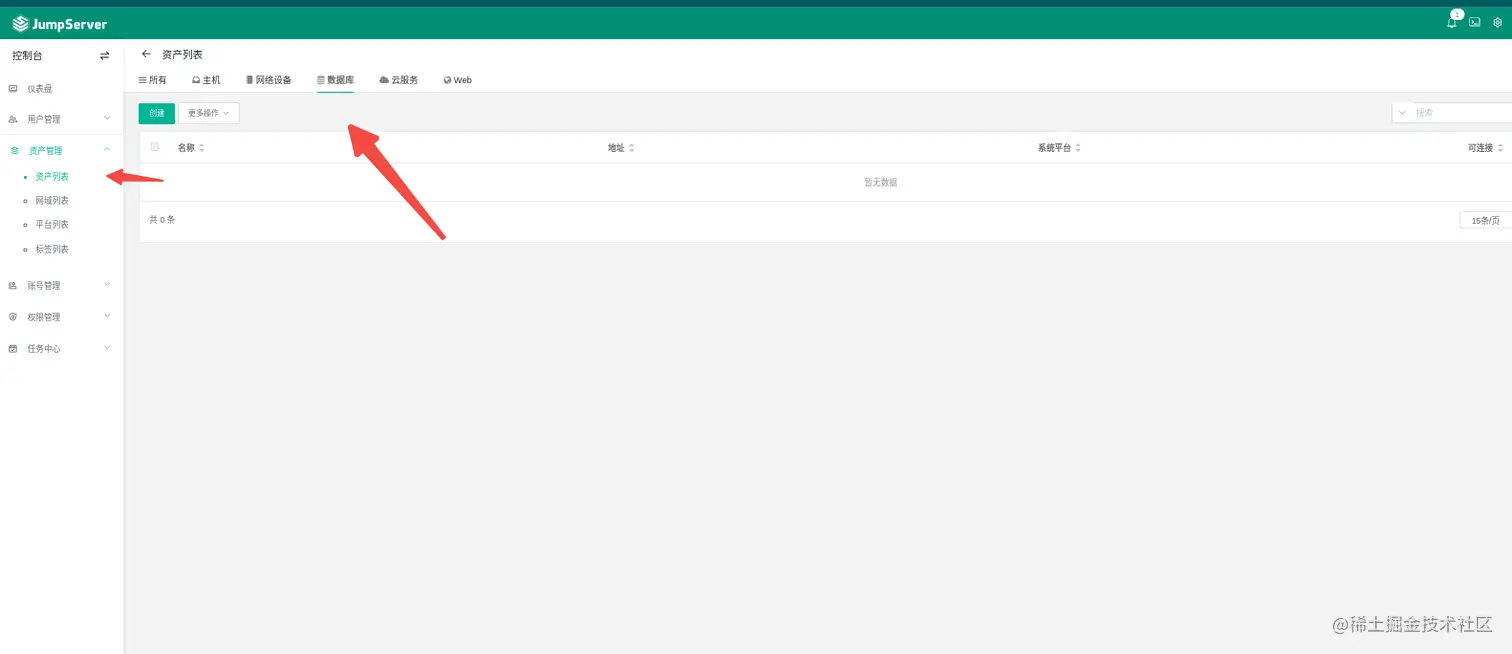Open 标签列表 in the sidebar
1512x654 pixels.
click(x=52, y=249)
